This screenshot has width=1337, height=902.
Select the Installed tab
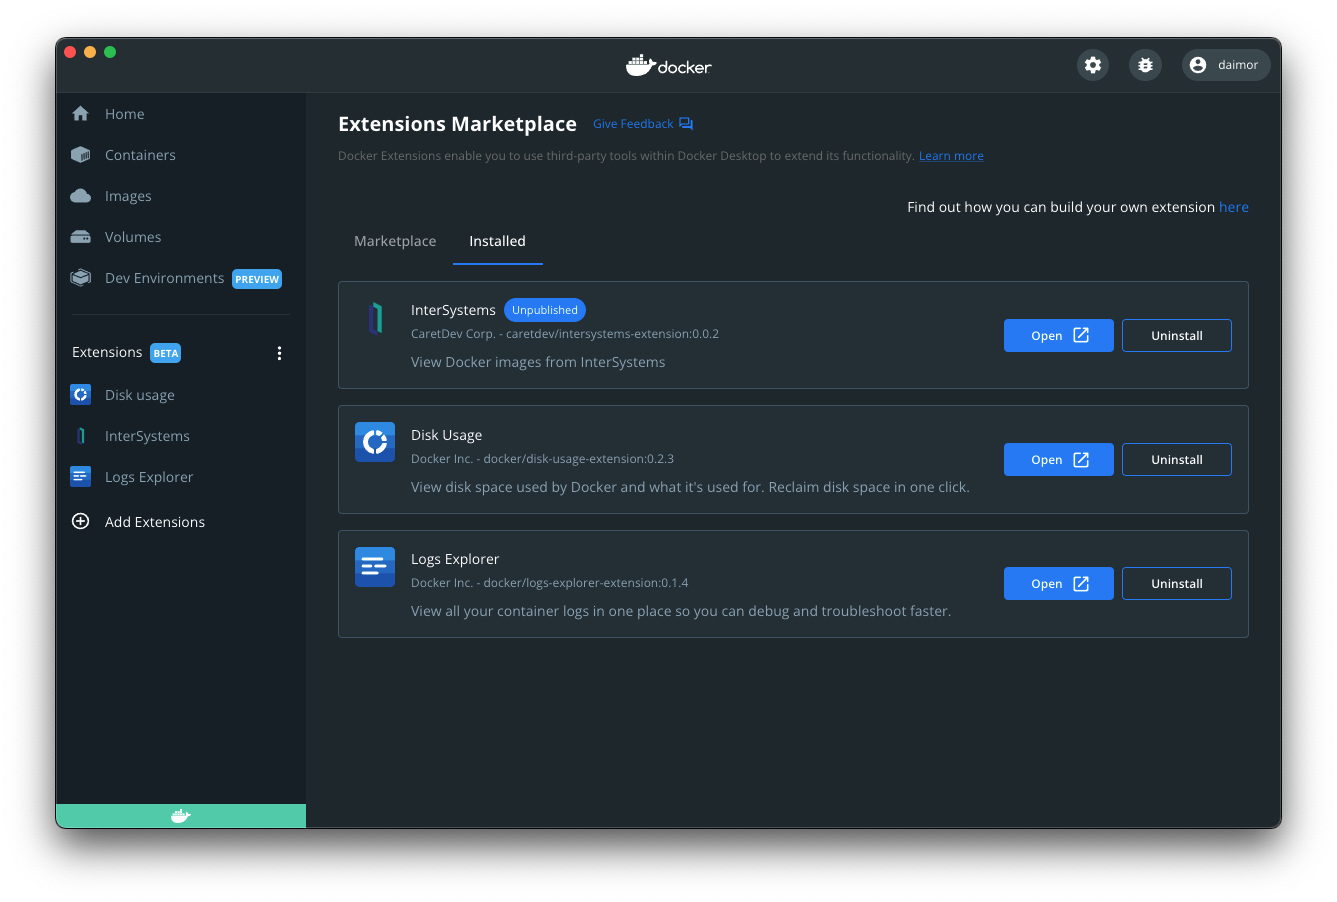click(x=497, y=241)
